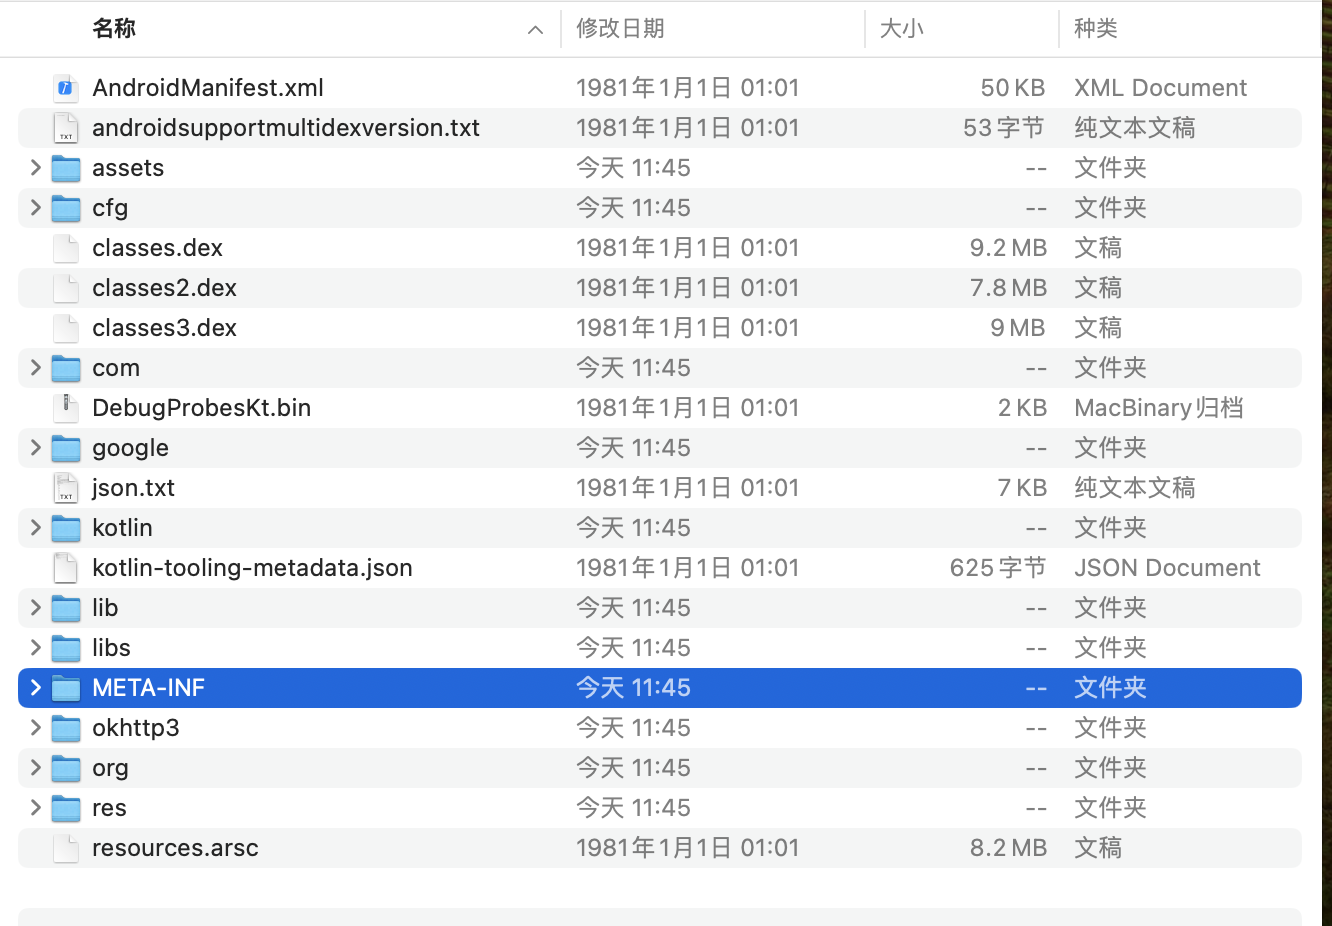The image size is (1332, 926).
Task: Expand the google folder contents
Action: coord(36,448)
